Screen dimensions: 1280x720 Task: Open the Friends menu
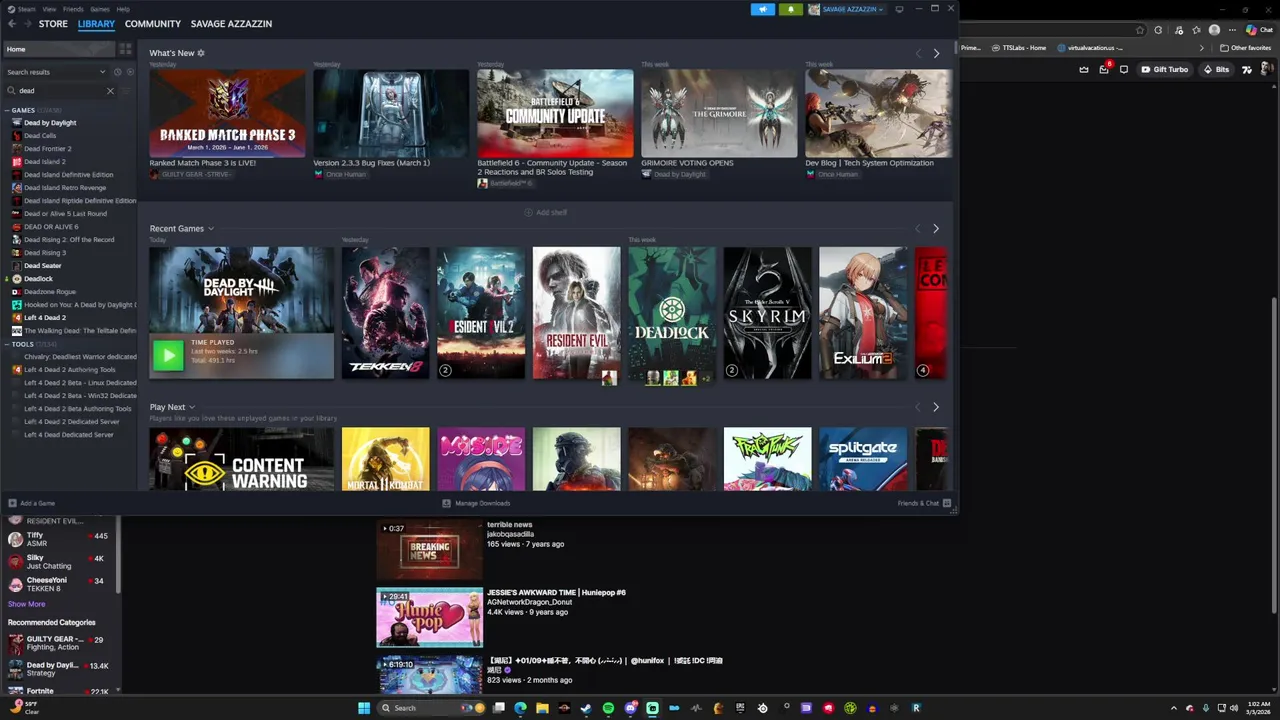(x=73, y=9)
